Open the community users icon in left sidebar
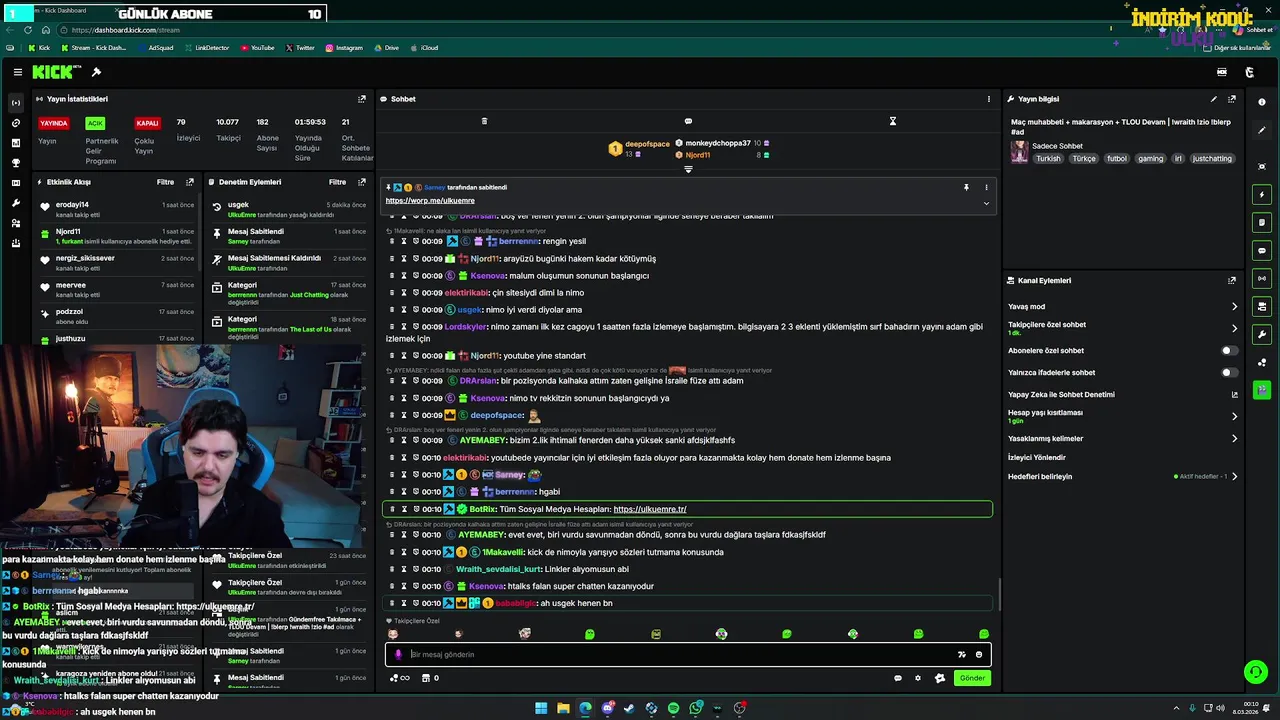Screen dimensions: 1280x720 pos(15,223)
